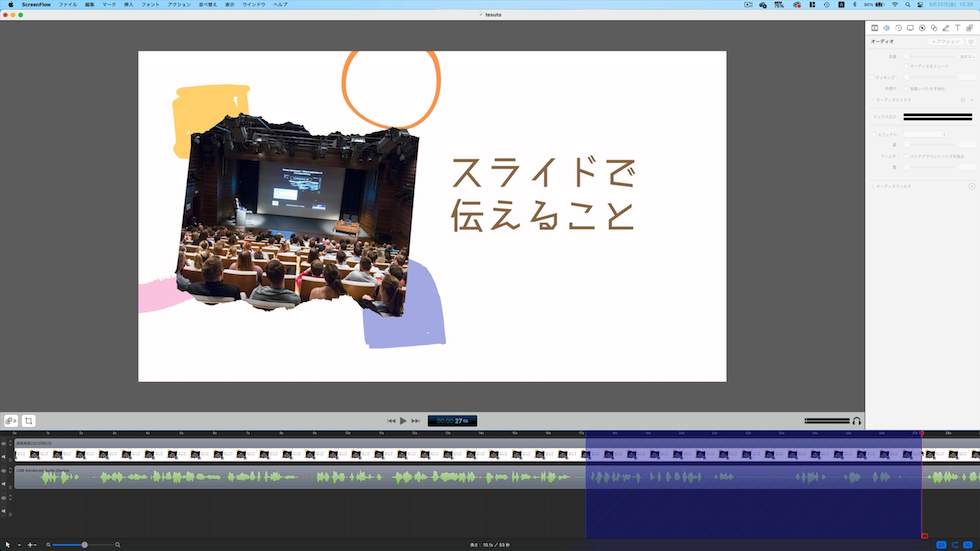Image resolution: width=980 pixels, height=551 pixels.
Task: Select the arrow pointer tool in timeline
Action: coord(8,545)
